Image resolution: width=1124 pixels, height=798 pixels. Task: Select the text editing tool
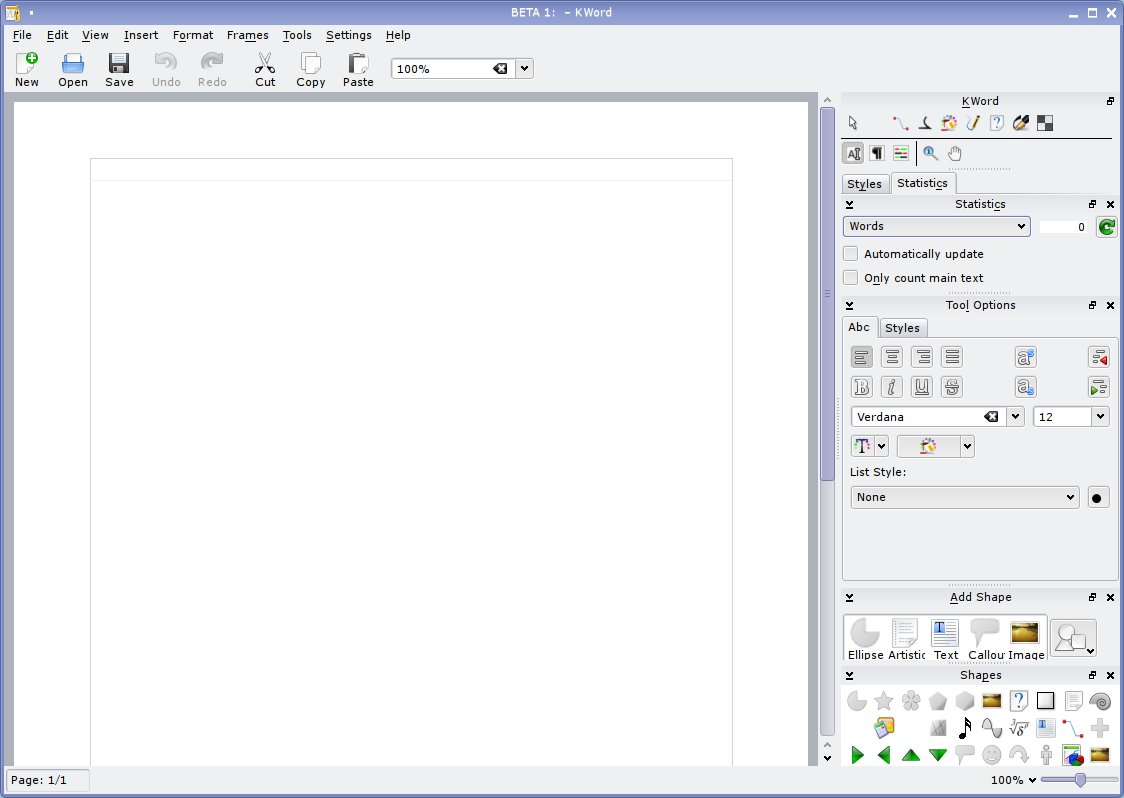pyautogui.click(x=853, y=153)
